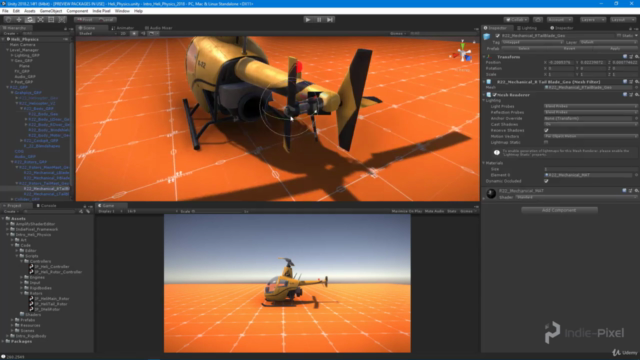Open the Layers dropdown

pos(593,19)
